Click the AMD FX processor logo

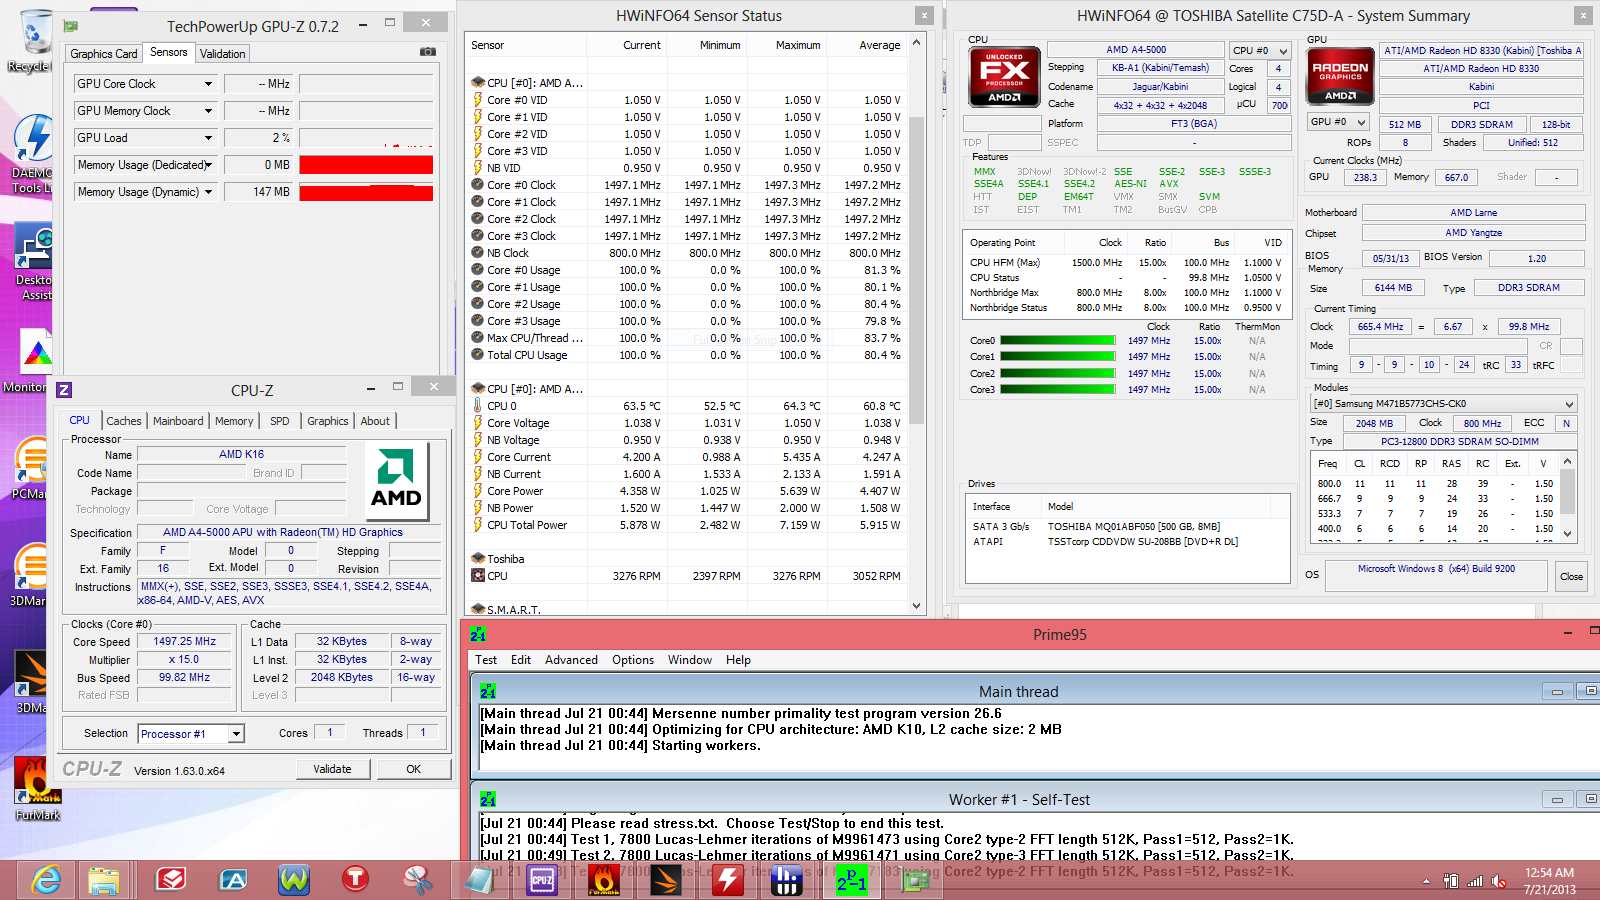tap(1004, 77)
